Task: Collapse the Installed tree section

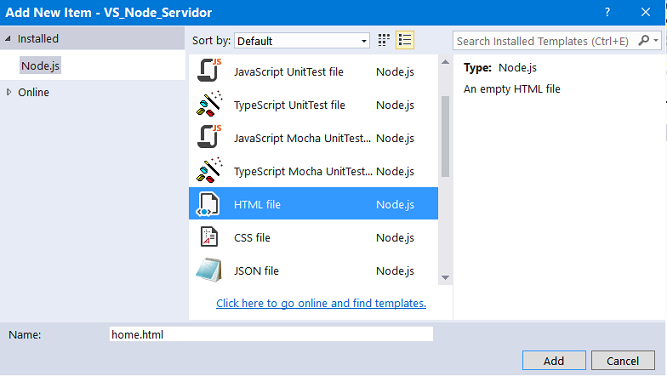Action: (x=8, y=39)
